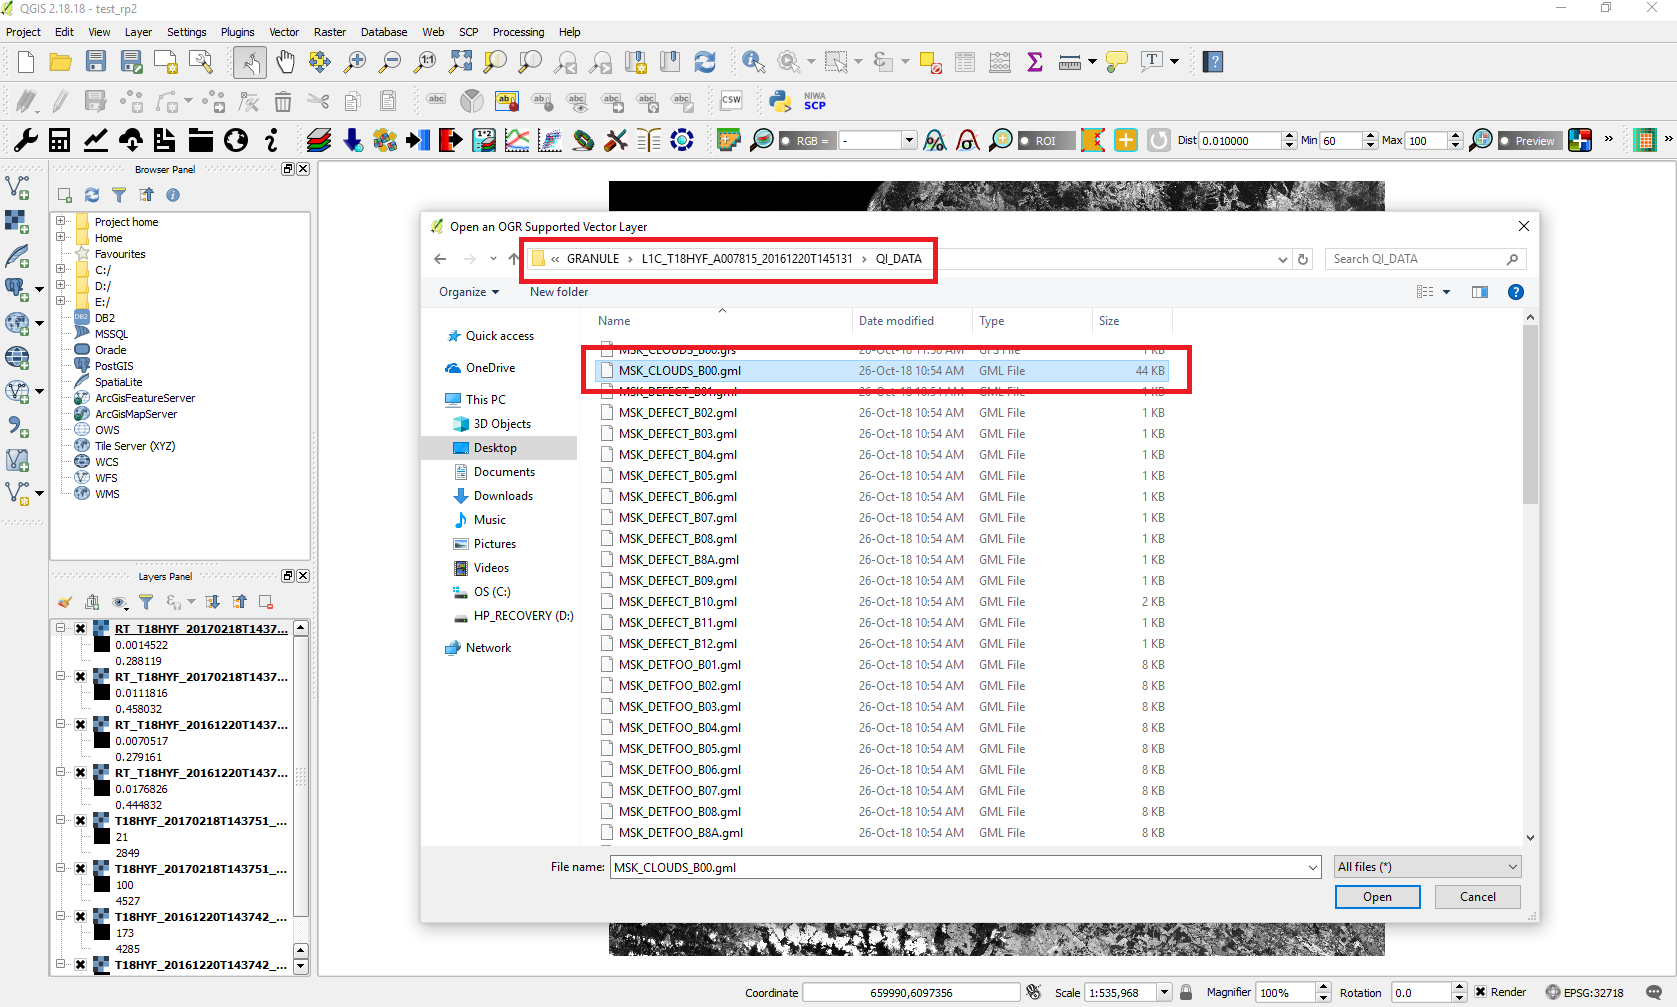Click the Identify Features tool
The width and height of the screenshot is (1677, 1007).
[753, 62]
